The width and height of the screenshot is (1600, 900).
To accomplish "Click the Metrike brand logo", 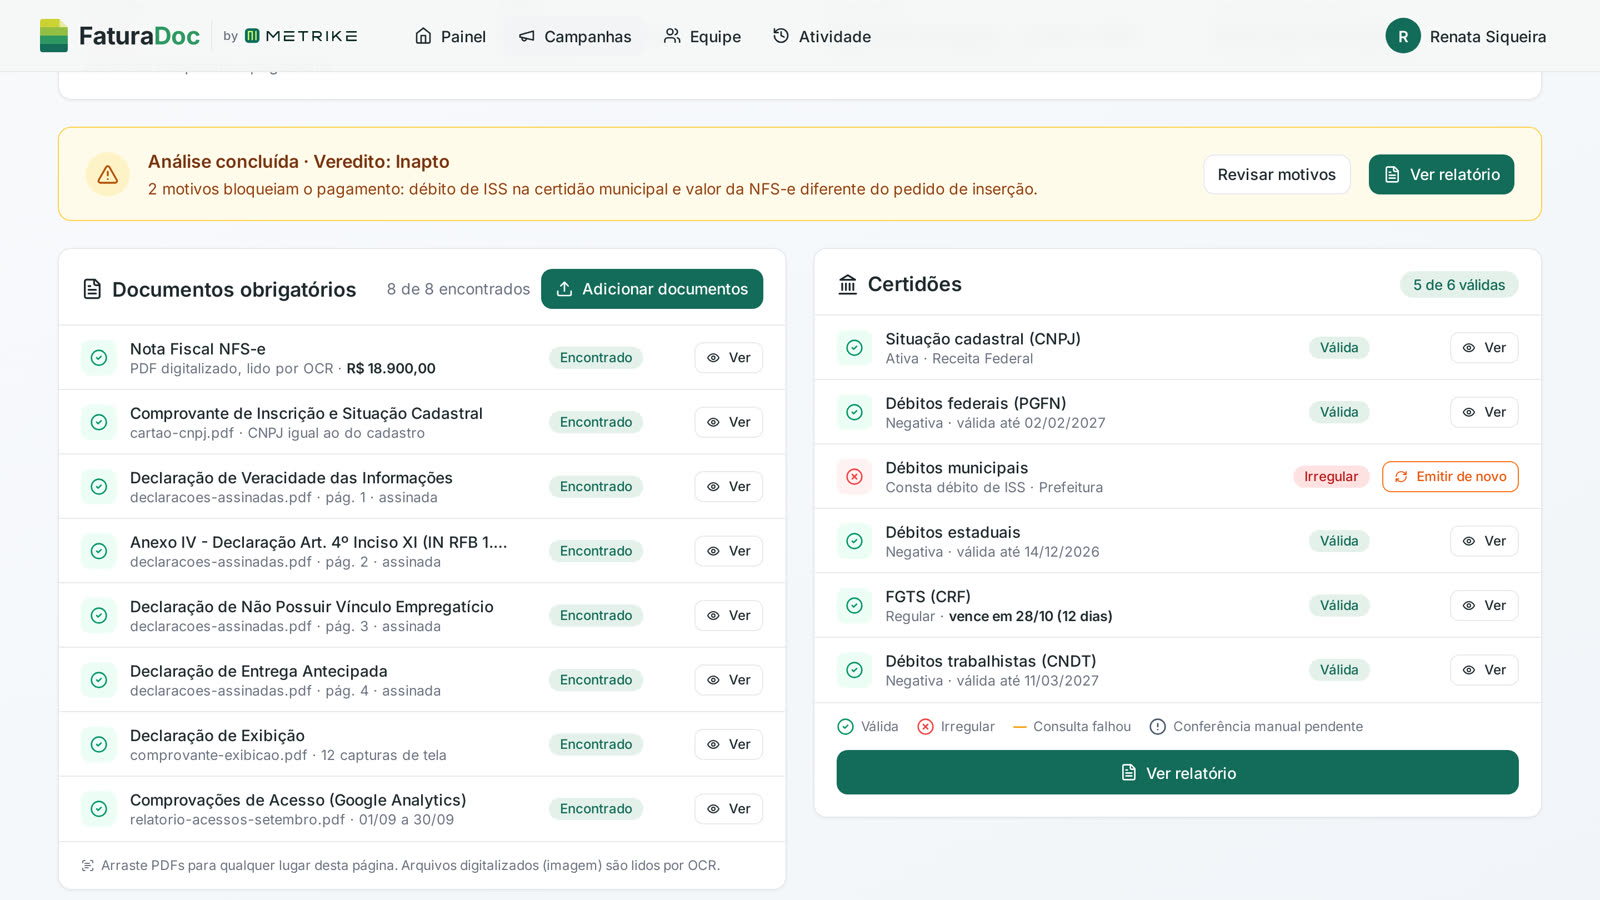I will 301,36.
